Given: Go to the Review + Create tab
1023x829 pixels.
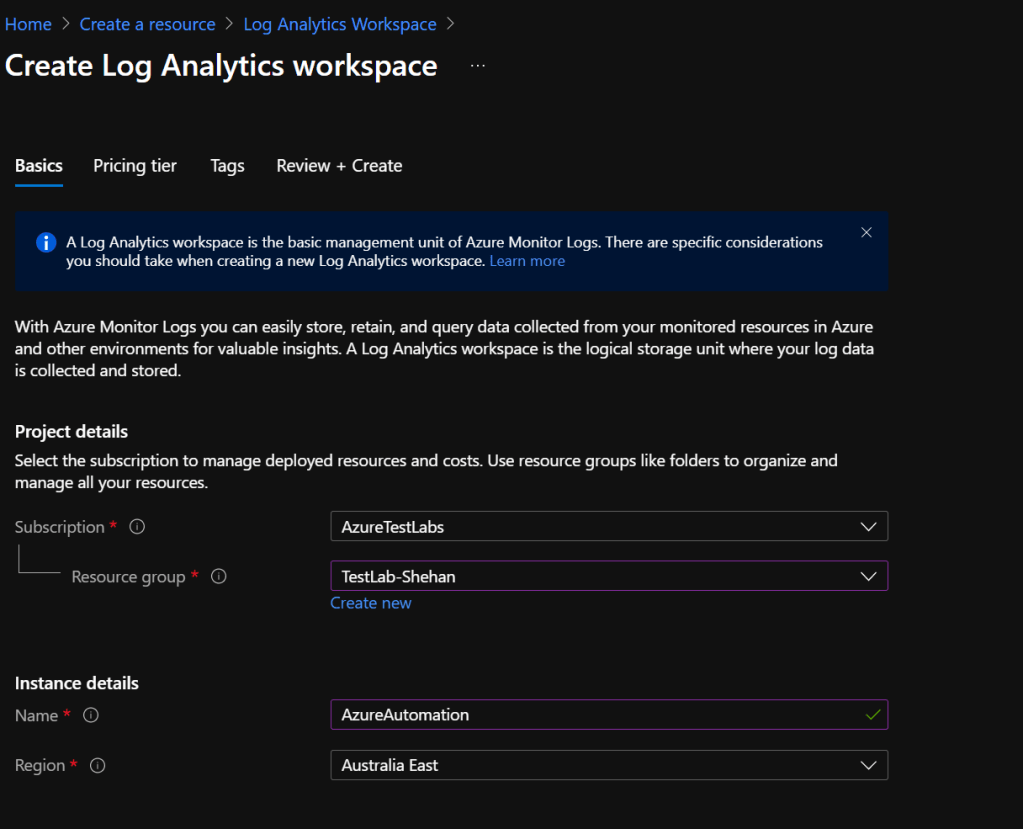Looking at the screenshot, I should point(339,166).
